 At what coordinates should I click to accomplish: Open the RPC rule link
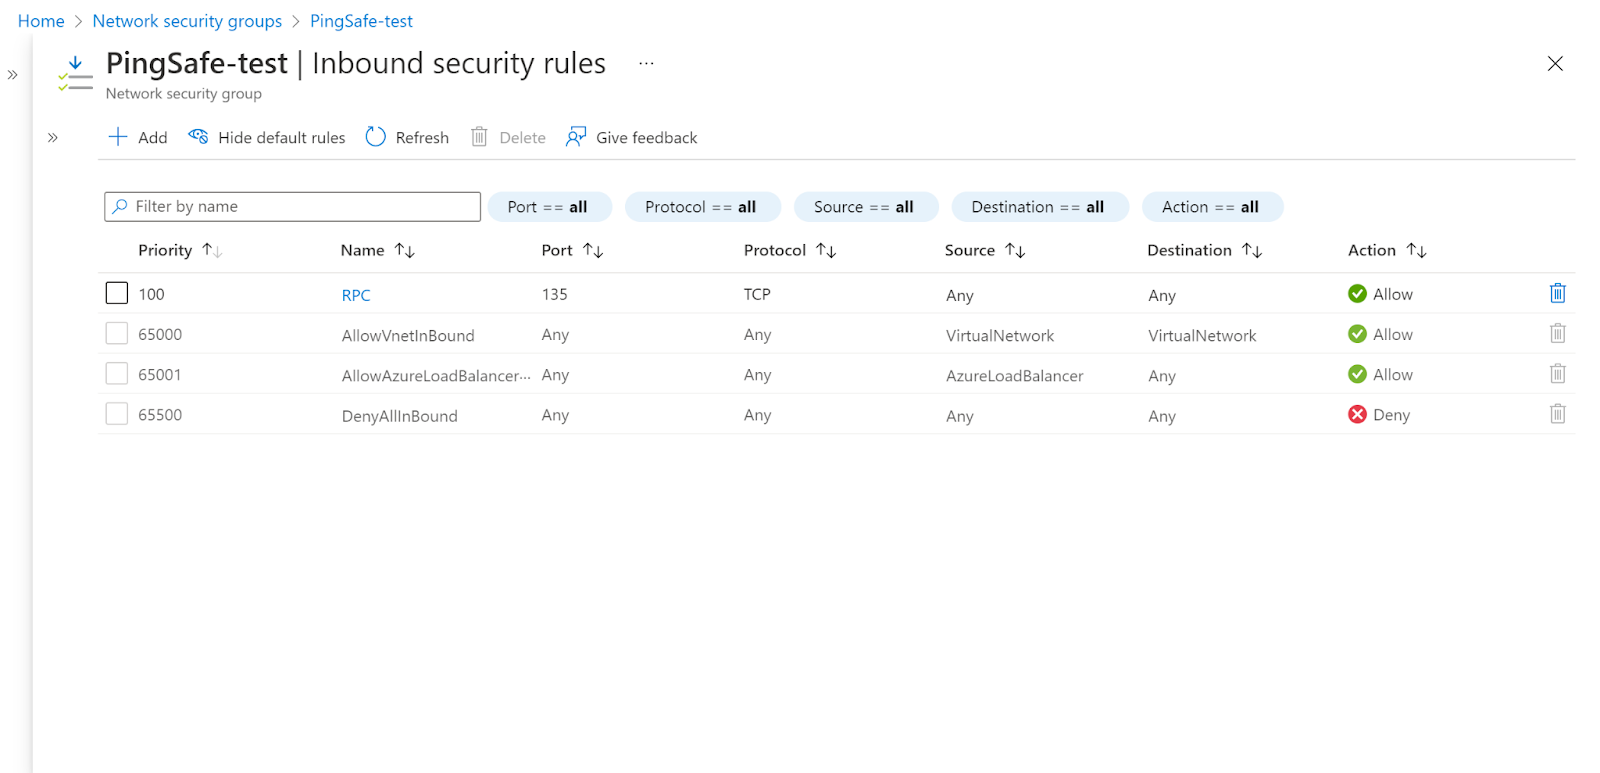[356, 295]
